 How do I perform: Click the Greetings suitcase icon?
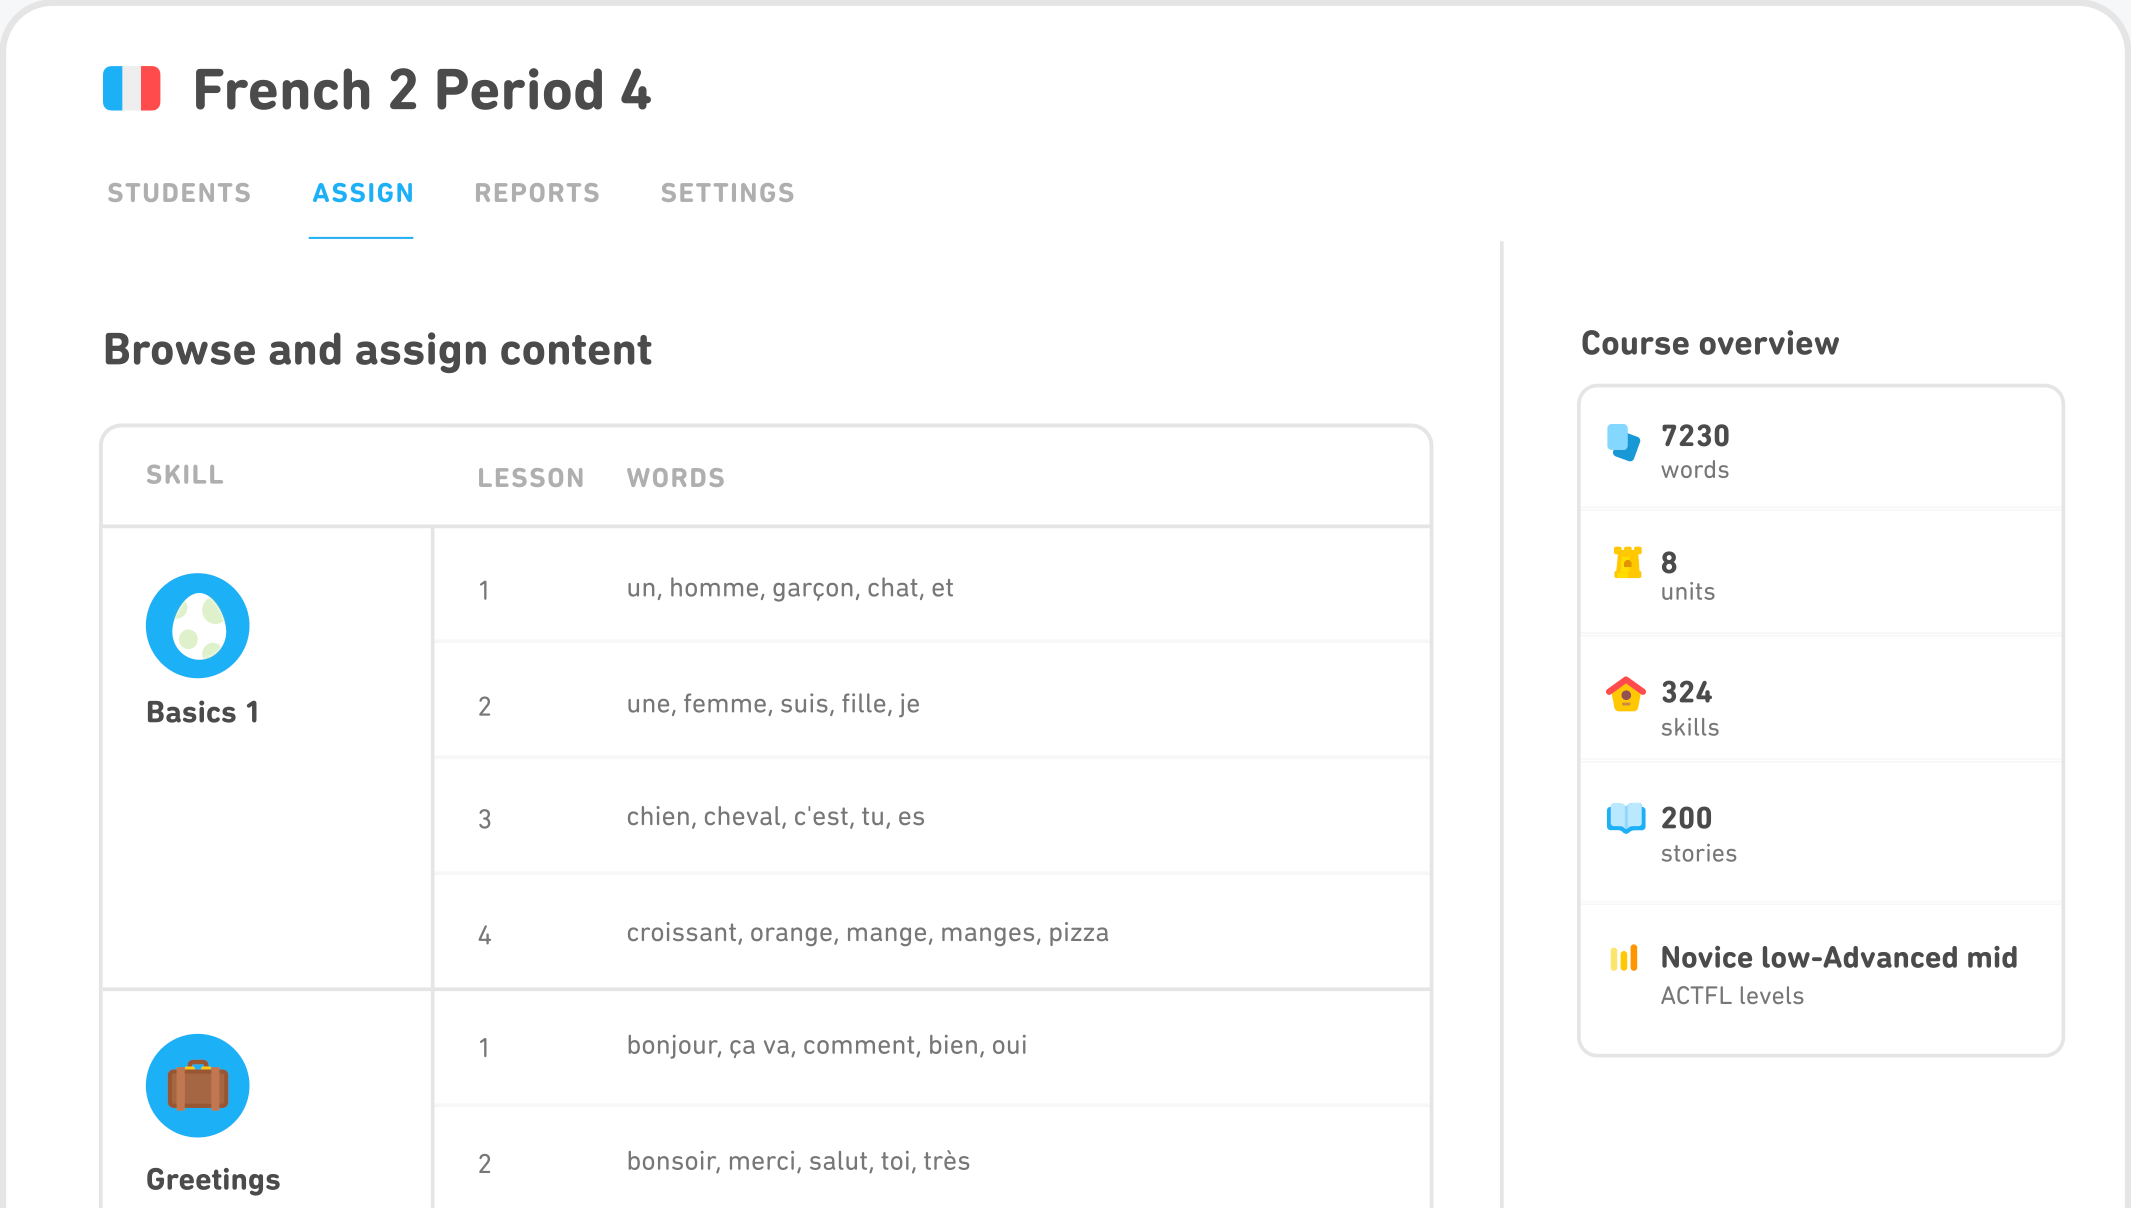click(198, 1086)
